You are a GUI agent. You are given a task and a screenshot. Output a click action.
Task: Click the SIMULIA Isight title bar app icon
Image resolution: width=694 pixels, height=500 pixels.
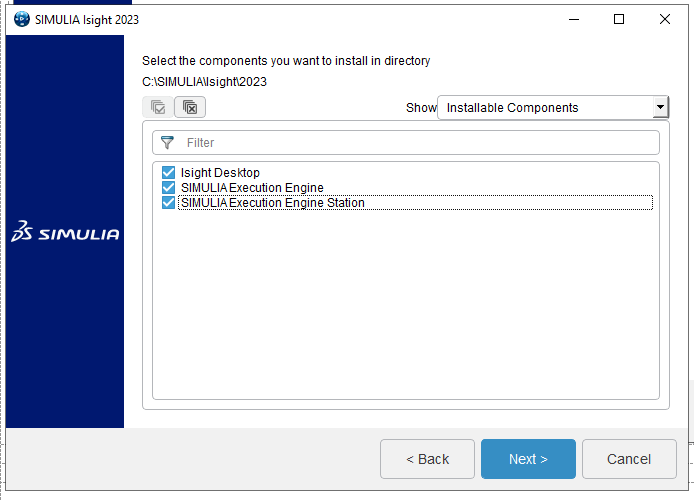(x=22, y=19)
